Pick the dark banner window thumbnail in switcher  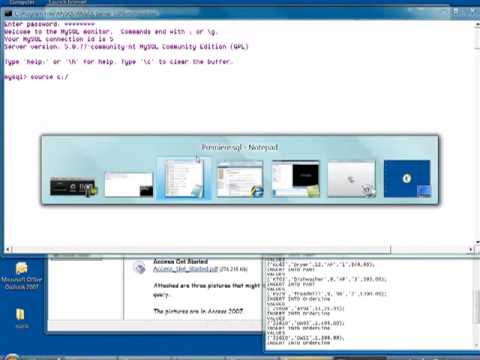(73, 187)
